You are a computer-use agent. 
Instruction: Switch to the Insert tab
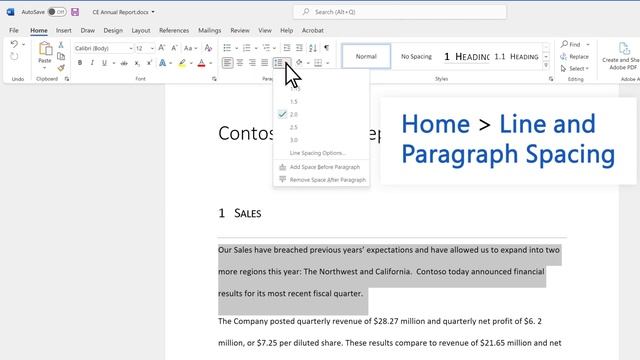(x=64, y=30)
